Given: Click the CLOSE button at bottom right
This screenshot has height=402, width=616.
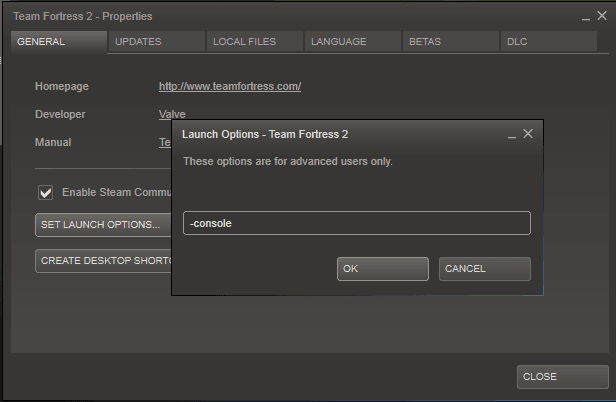Looking at the screenshot, I should pyautogui.click(x=563, y=377).
